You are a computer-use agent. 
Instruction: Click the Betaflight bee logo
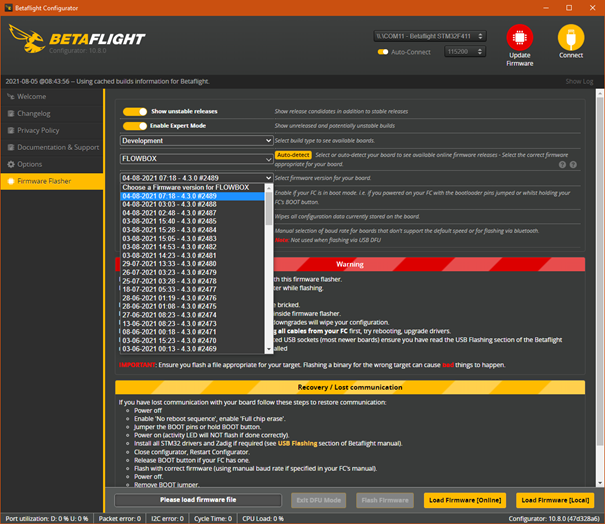point(27,39)
